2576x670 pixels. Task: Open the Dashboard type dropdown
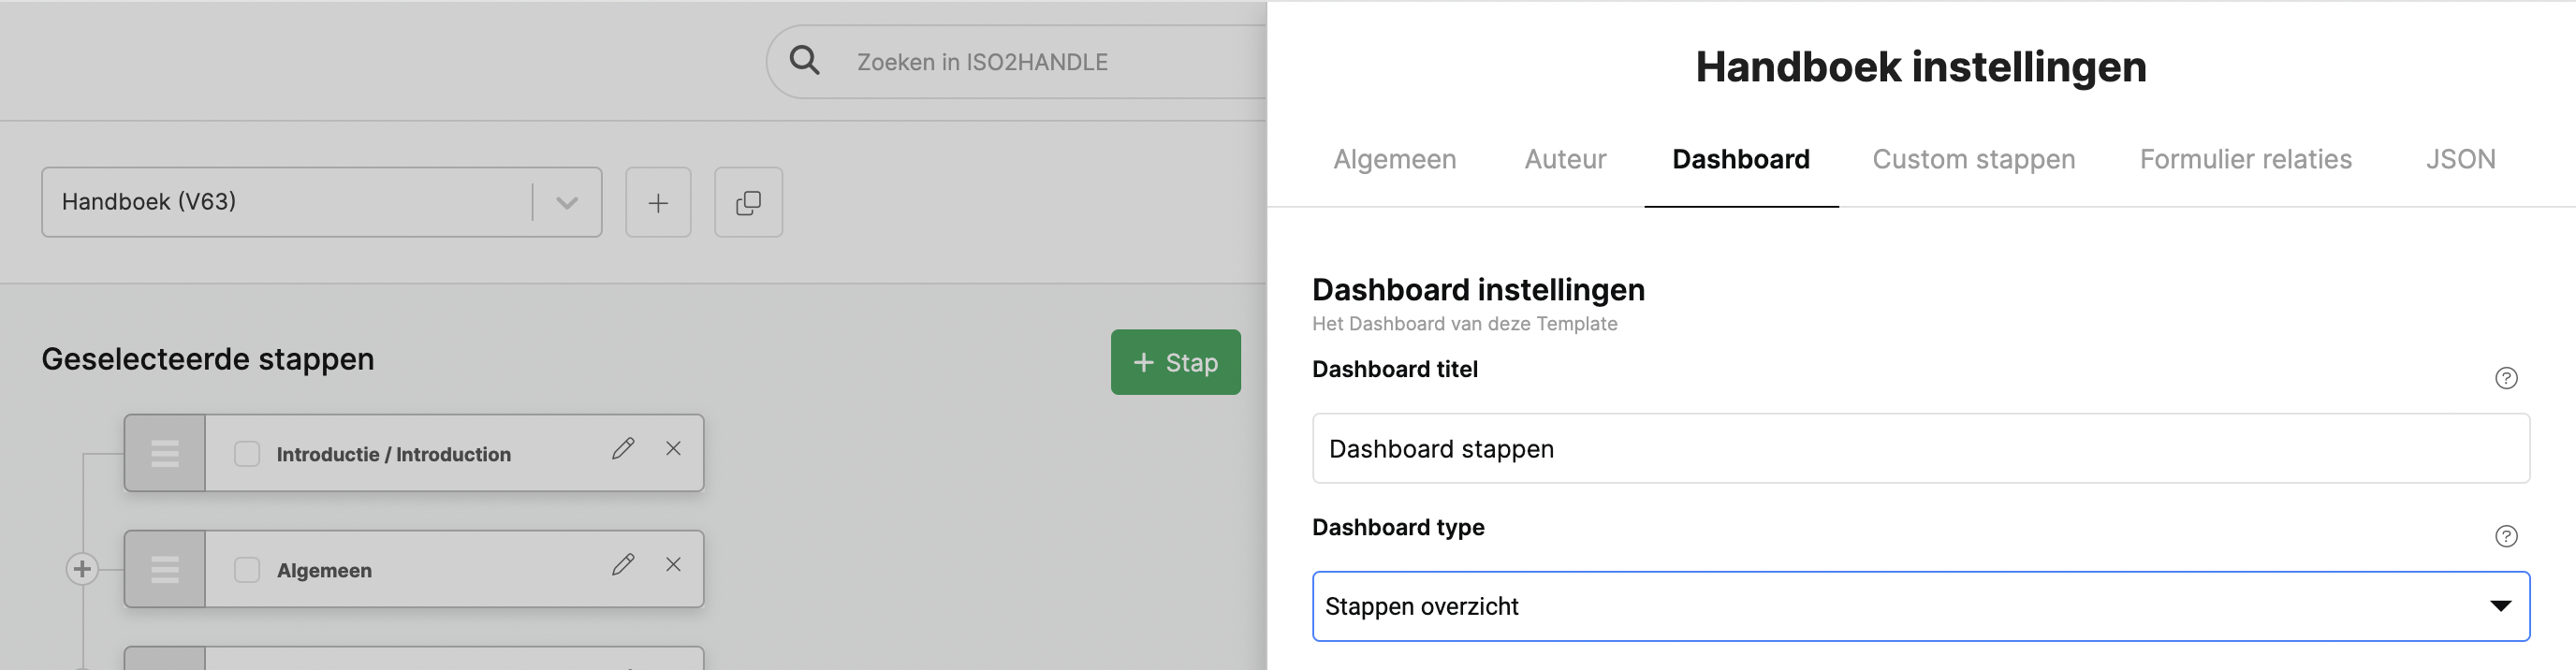(x=1921, y=606)
